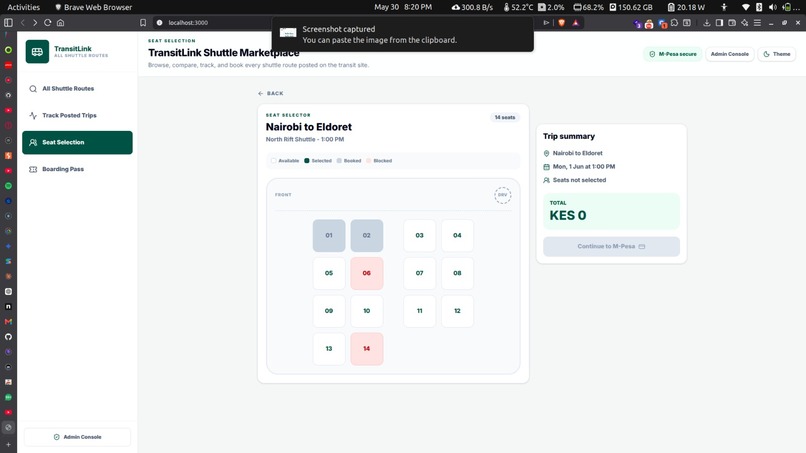Click booked seat 01
Image resolution: width=806 pixels, height=453 pixels.
coord(329,235)
